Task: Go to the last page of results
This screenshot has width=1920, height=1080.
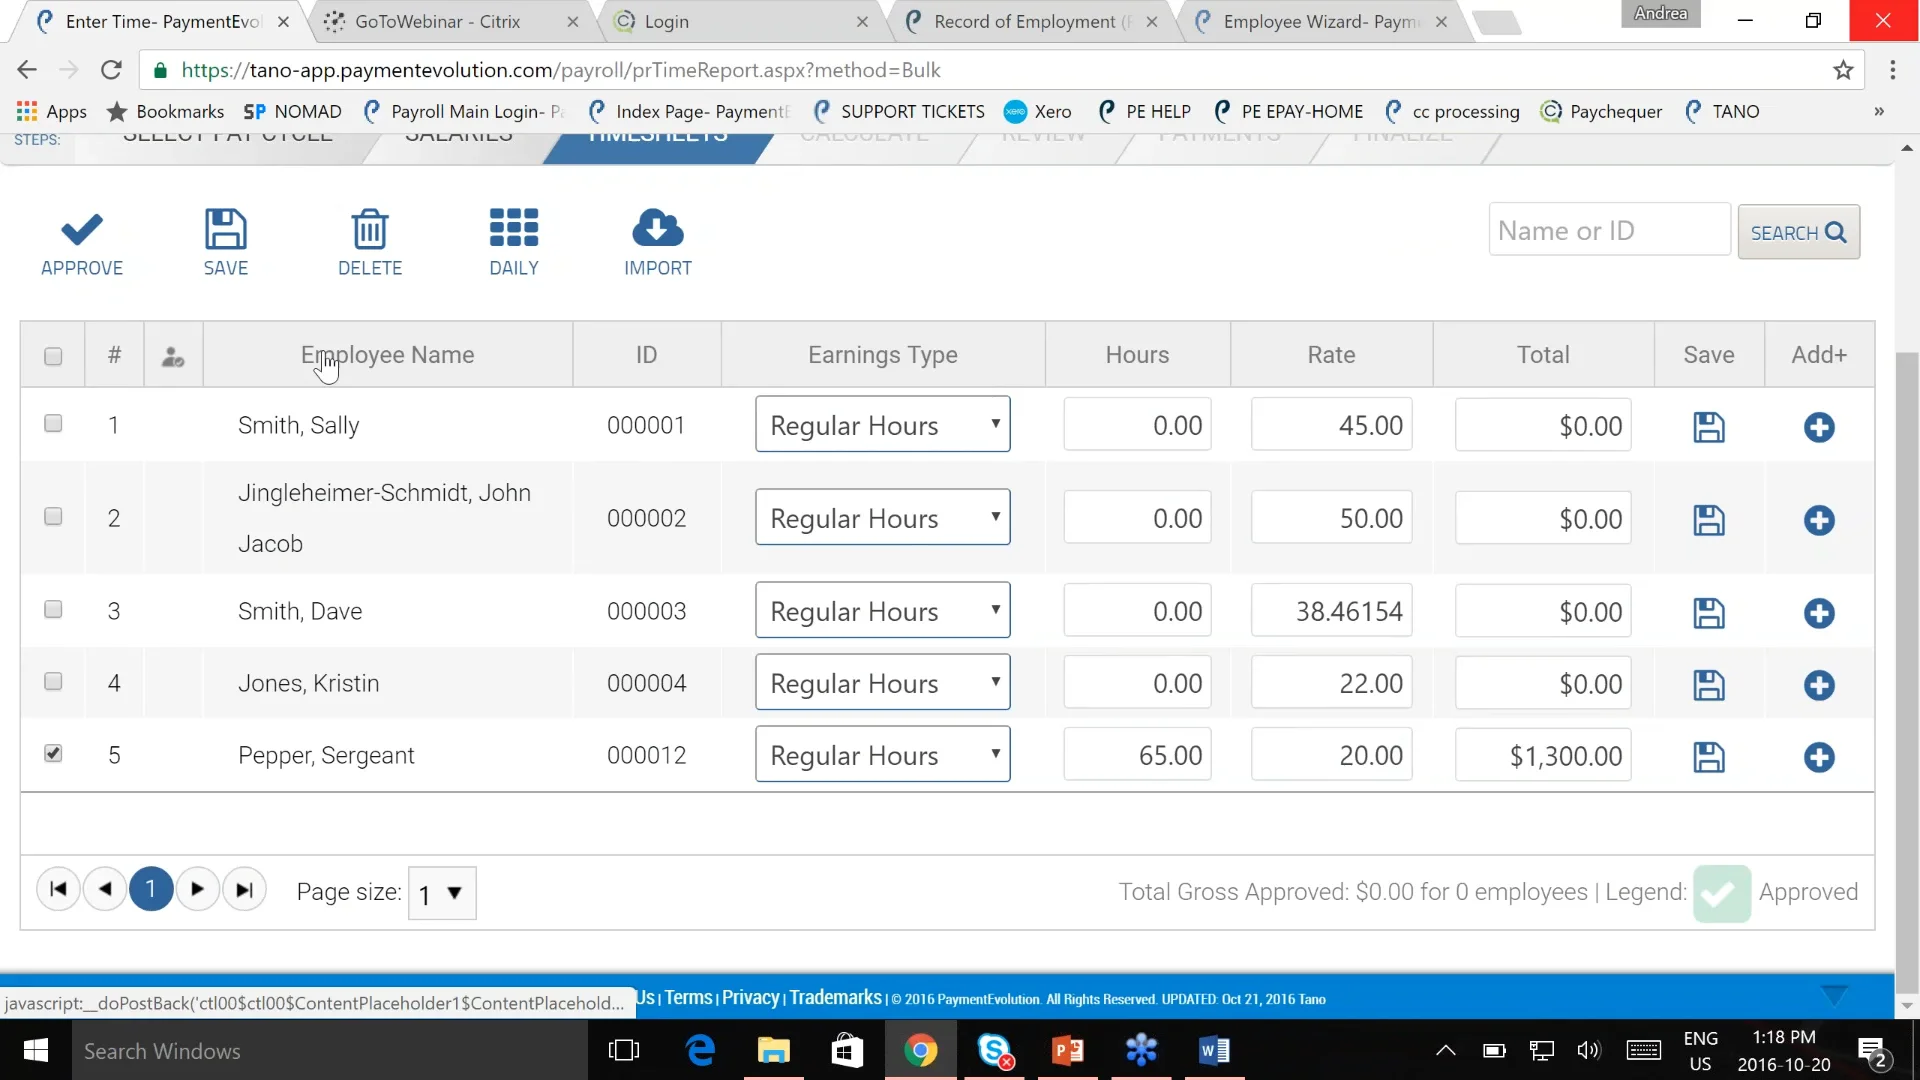Action: point(245,888)
